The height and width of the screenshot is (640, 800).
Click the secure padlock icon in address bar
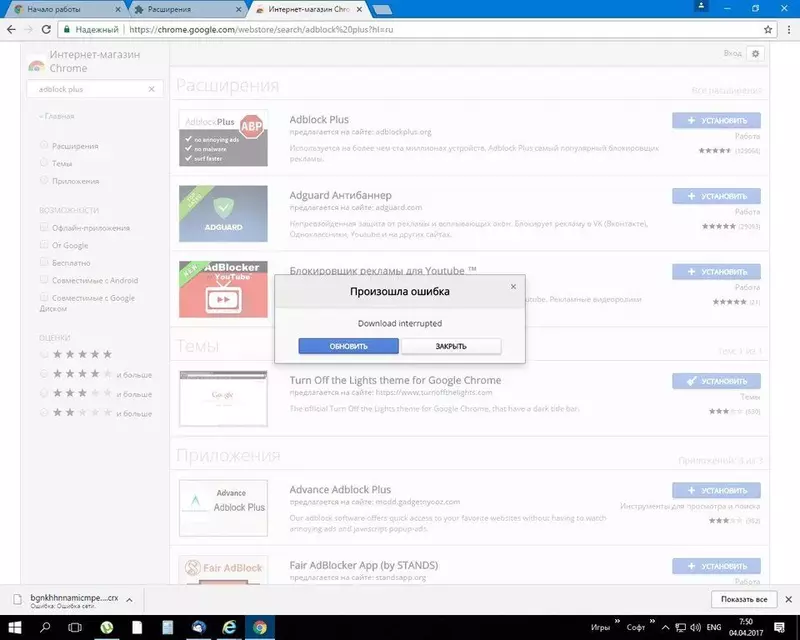pos(66,30)
